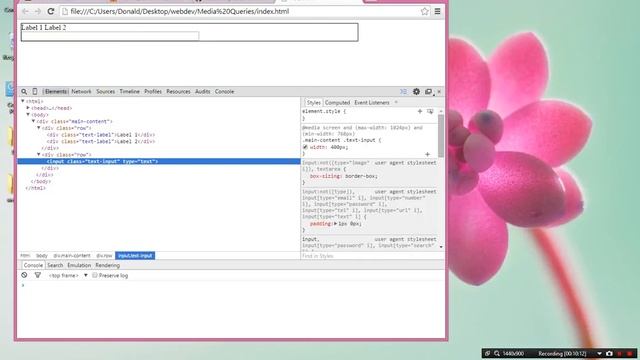
Task: Expand the padding property triangle
Action: (336, 224)
